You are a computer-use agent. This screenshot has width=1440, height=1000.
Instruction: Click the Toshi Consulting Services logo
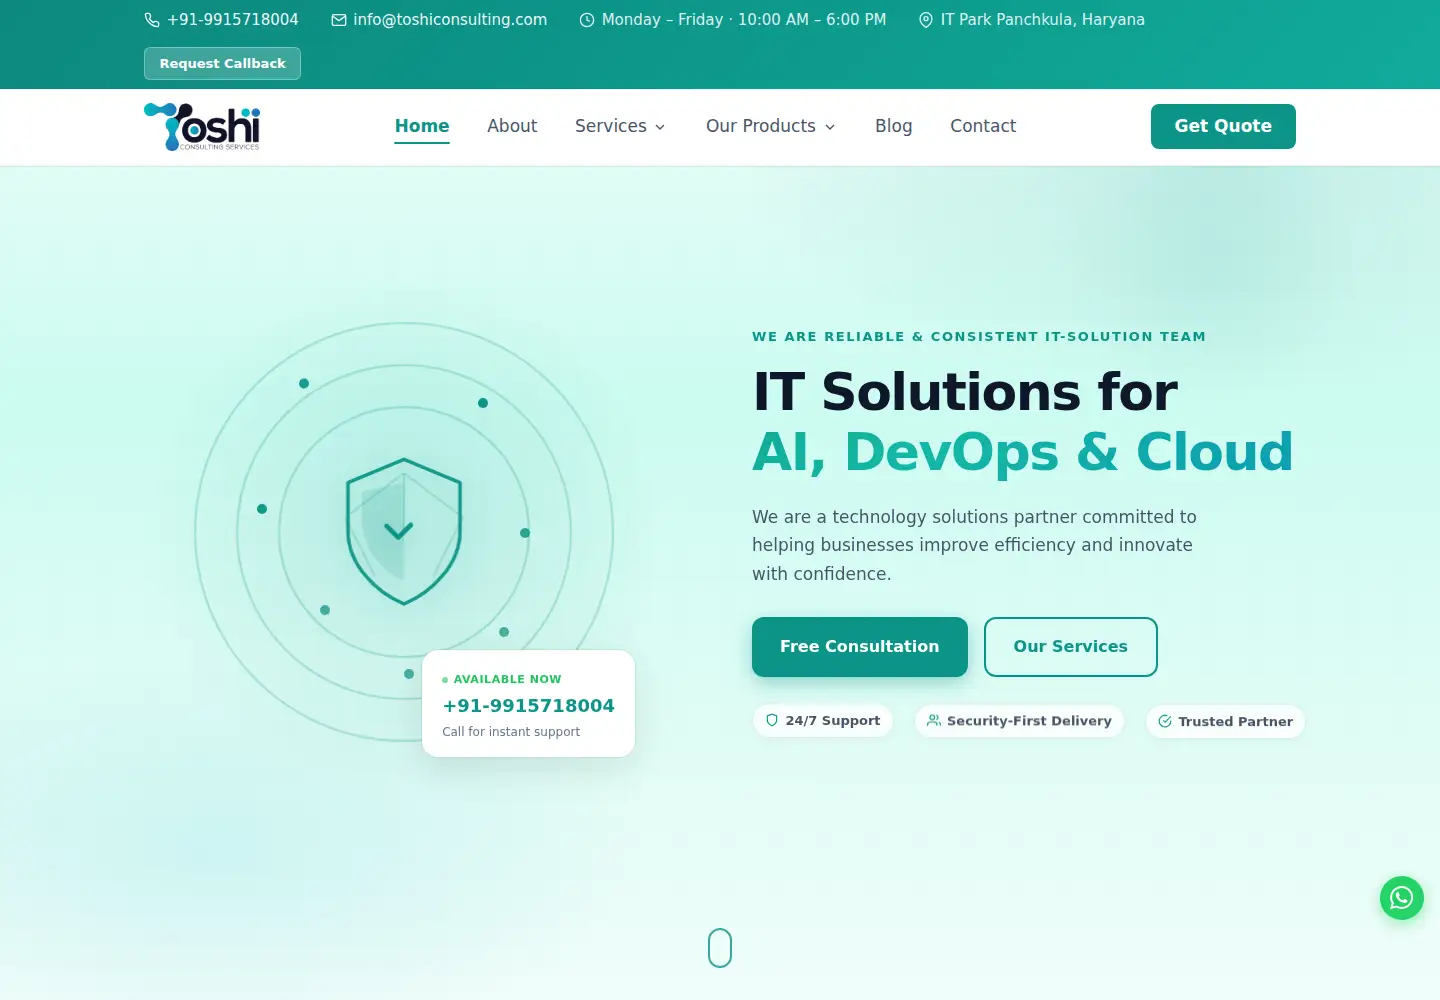202,127
